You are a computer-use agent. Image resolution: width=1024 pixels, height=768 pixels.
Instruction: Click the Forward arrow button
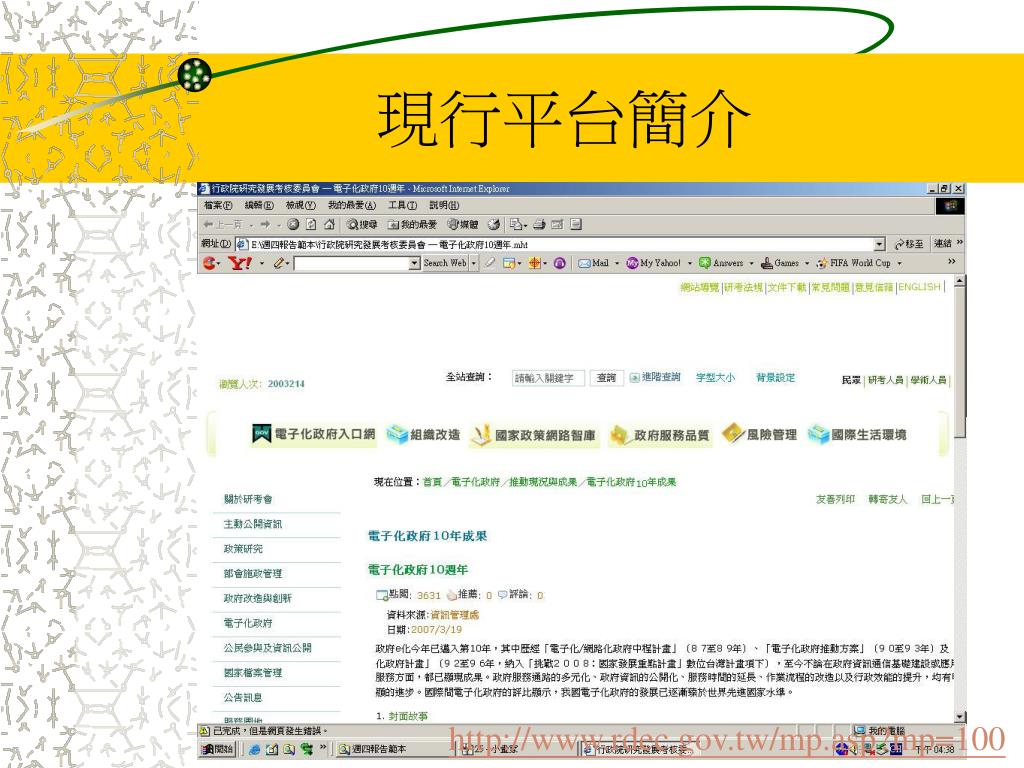(265, 225)
